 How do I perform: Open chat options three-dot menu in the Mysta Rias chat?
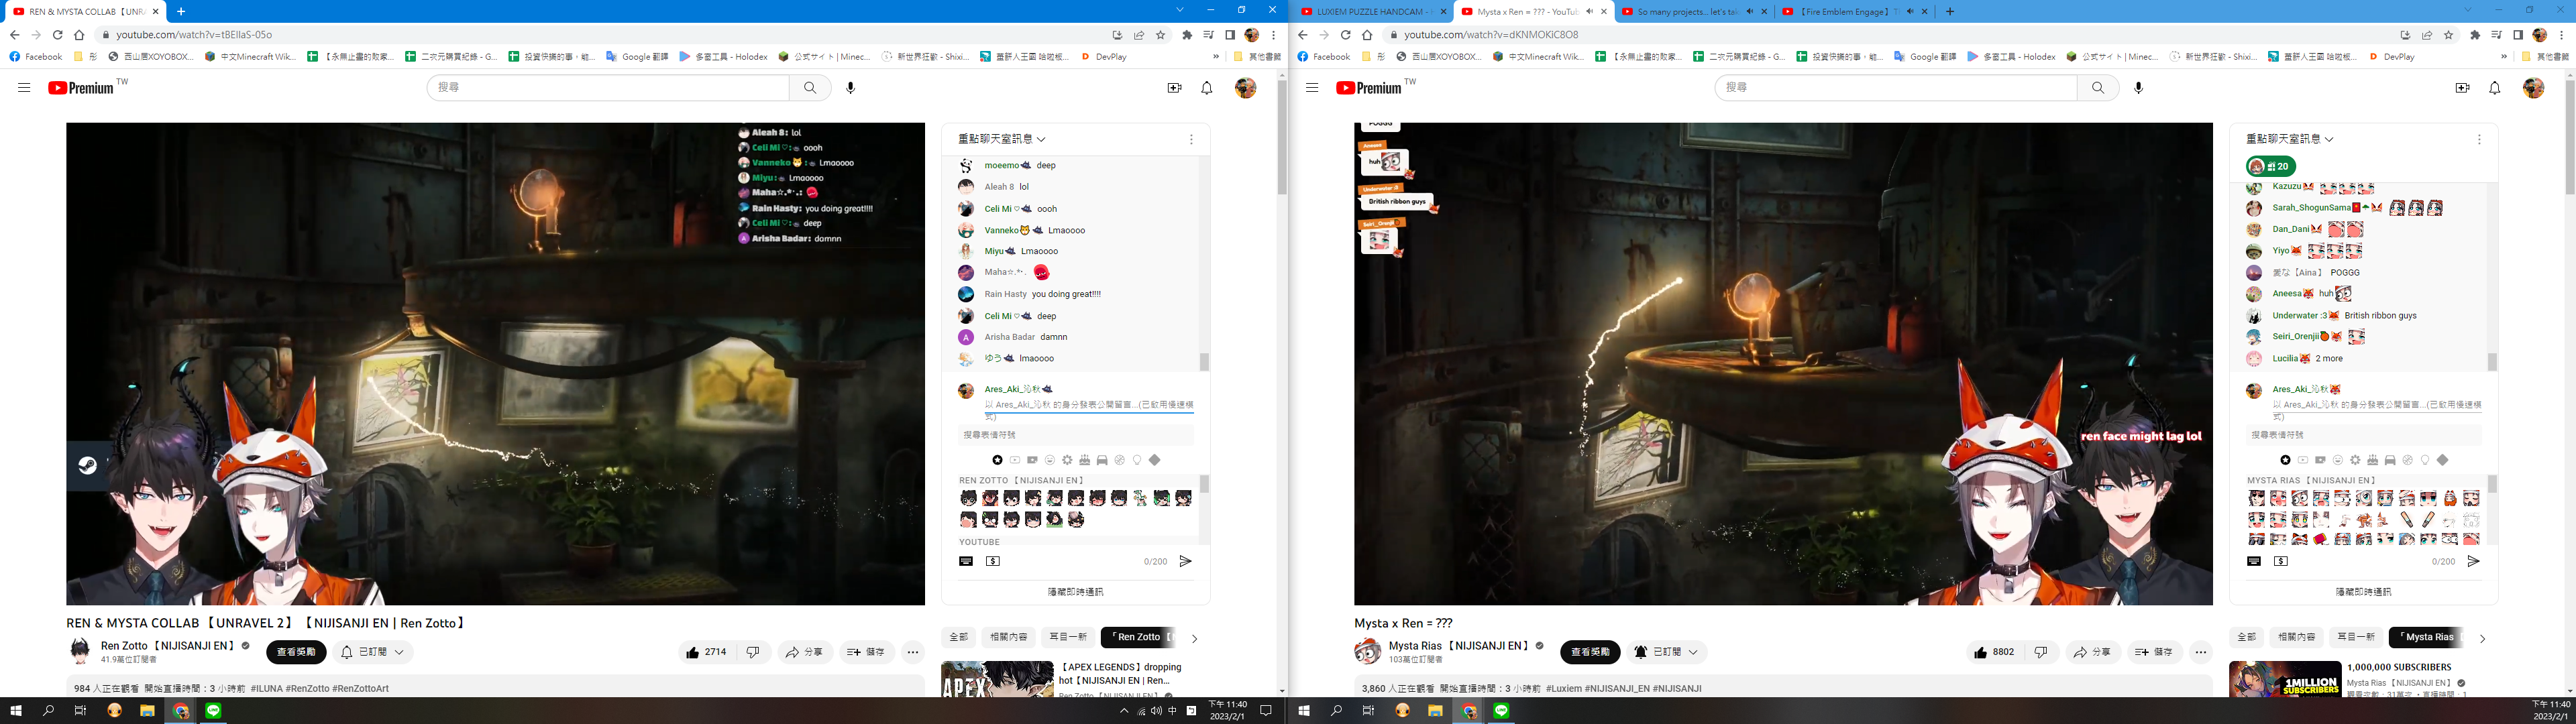(x=2479, y=140)
